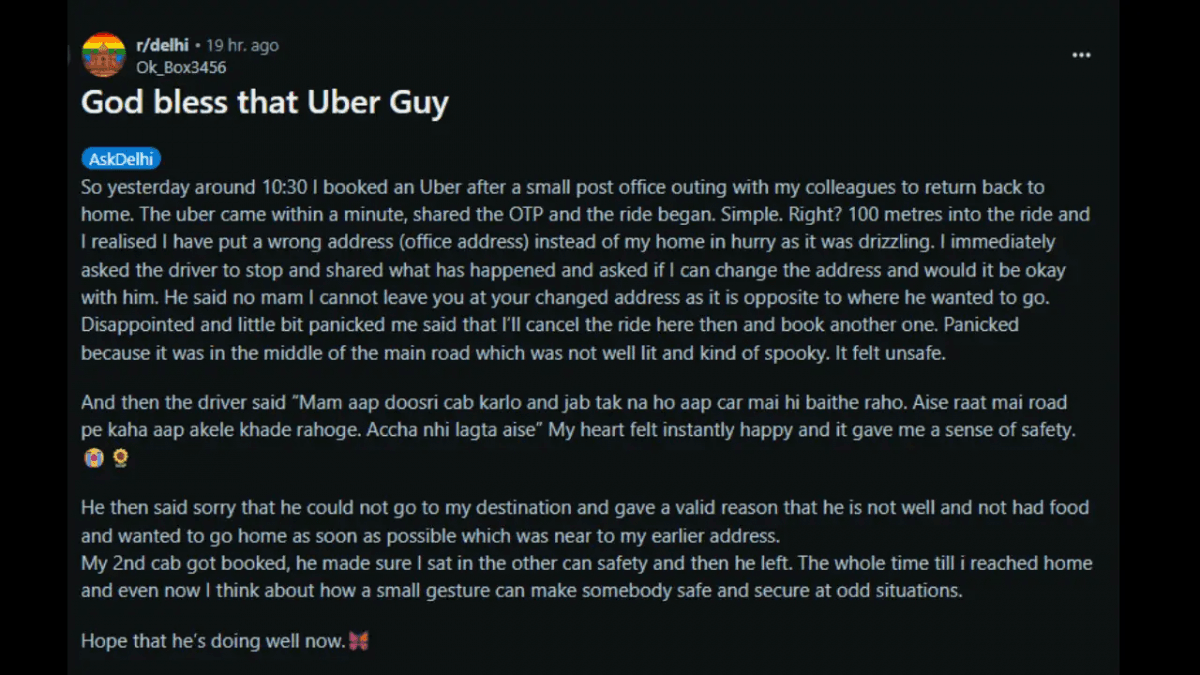Visit the Ok_Box3456 user profile
The height and width of the screenshot is (675, 1200).
[x=181, y=67]
